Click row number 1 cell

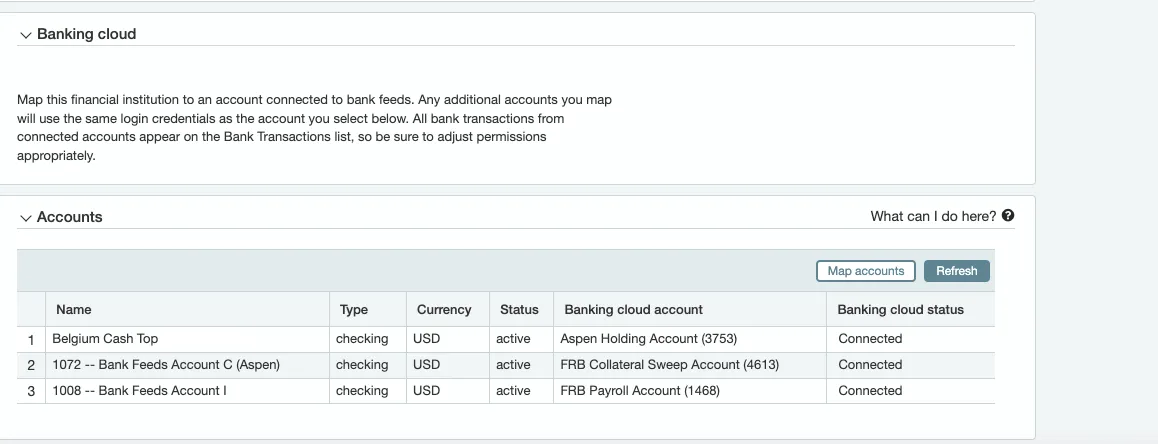31,340
